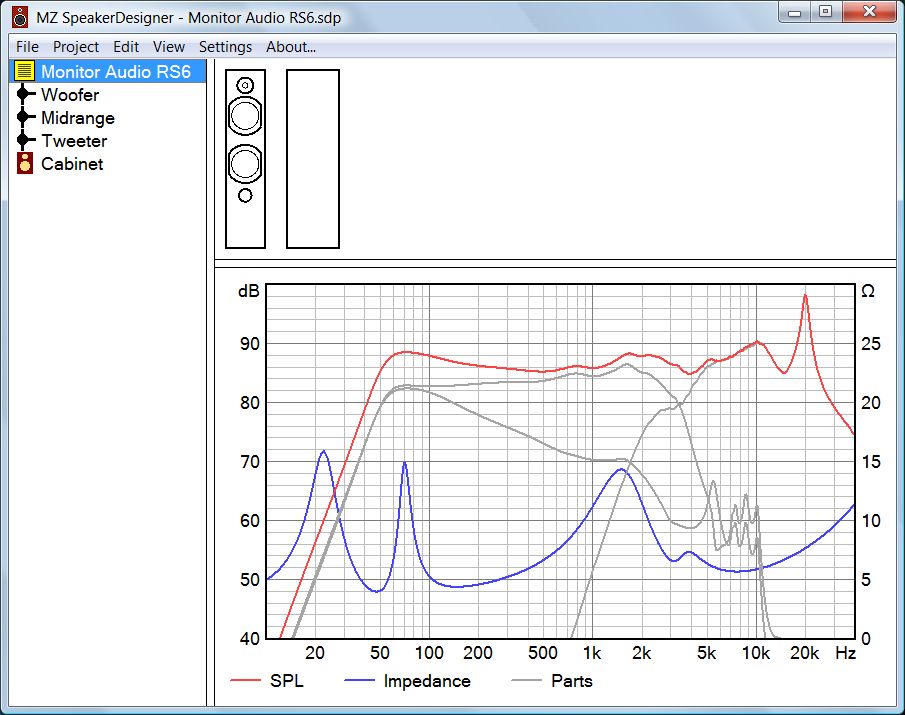Viewport: 905px width, 715px height.
Task: Minimize the MZ SpeakerDesigner window
Action: pos(795,12)
